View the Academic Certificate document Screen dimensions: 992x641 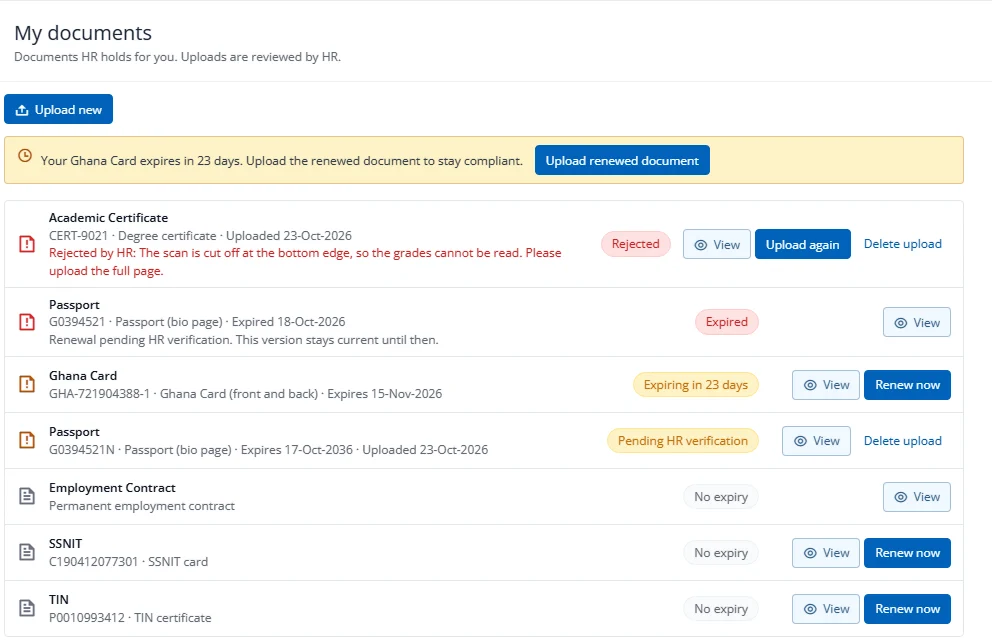coord(716,244)
